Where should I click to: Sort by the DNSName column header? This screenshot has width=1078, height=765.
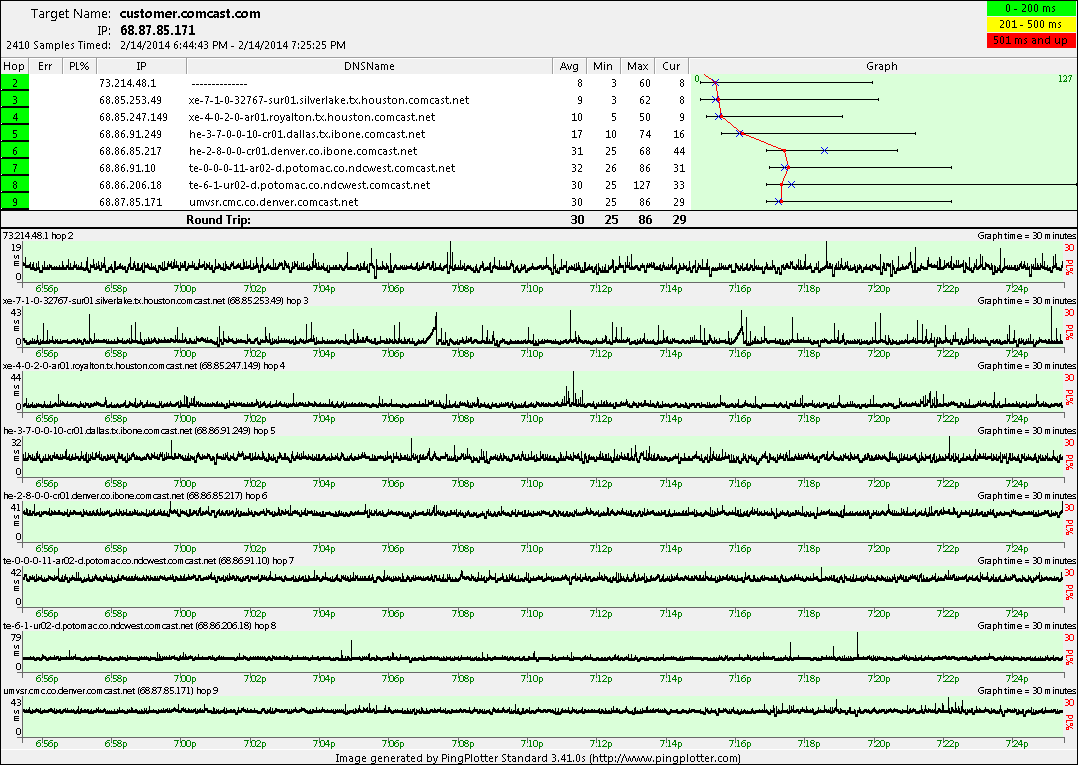point(367,66)
